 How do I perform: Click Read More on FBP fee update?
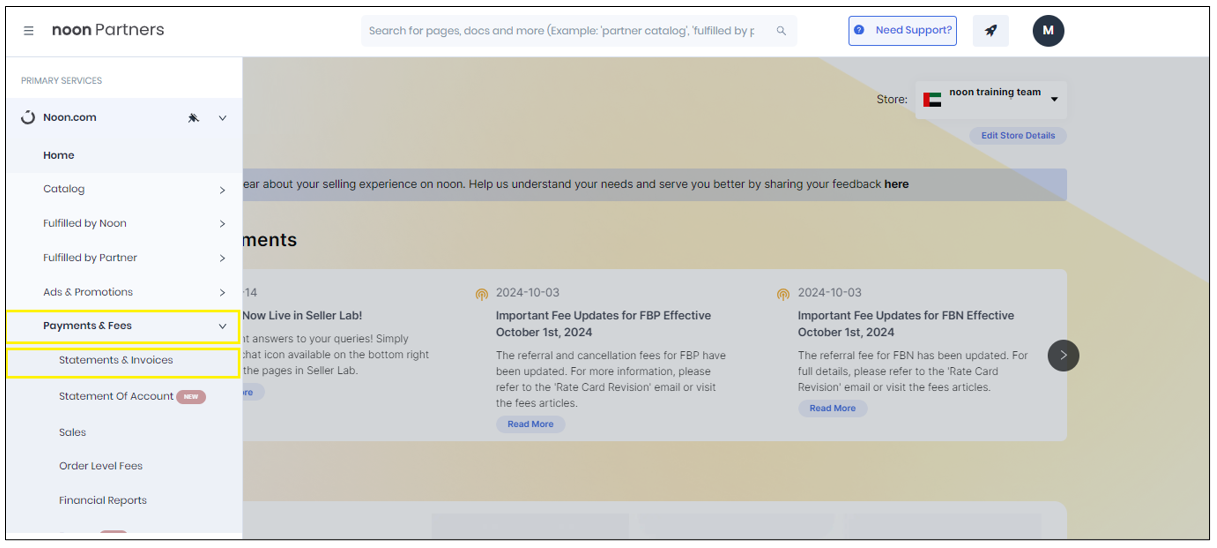pos(530,424)
